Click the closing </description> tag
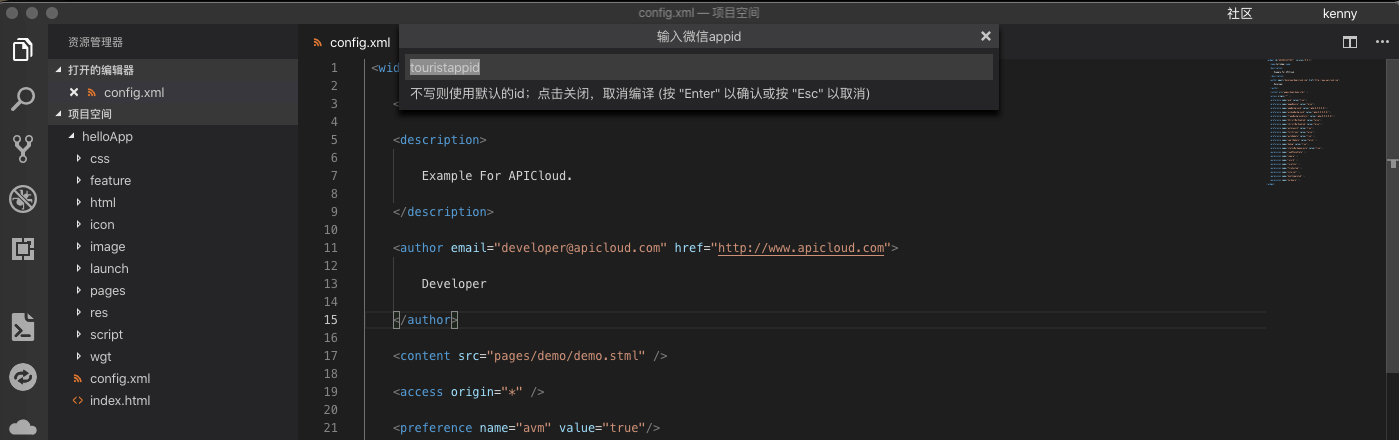 [443, 211]
